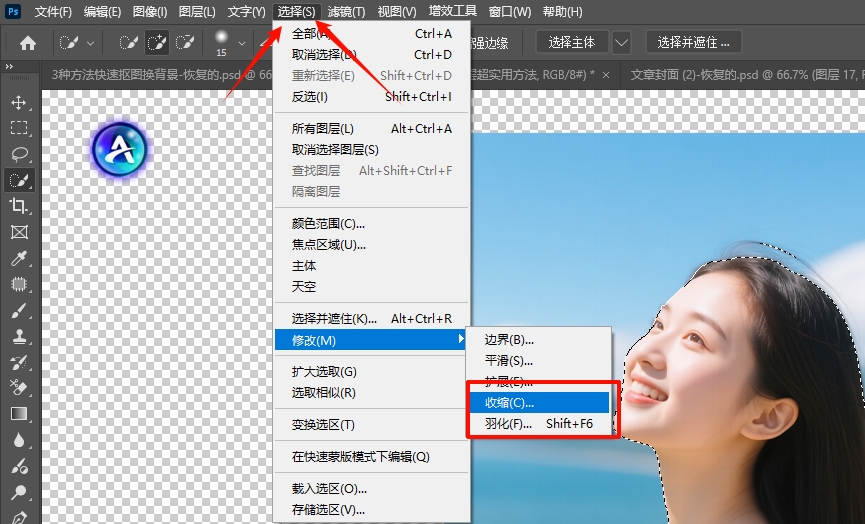Click the 选择主体 button
The width and height of the screenshot is (865, 524).
[572, 43]
